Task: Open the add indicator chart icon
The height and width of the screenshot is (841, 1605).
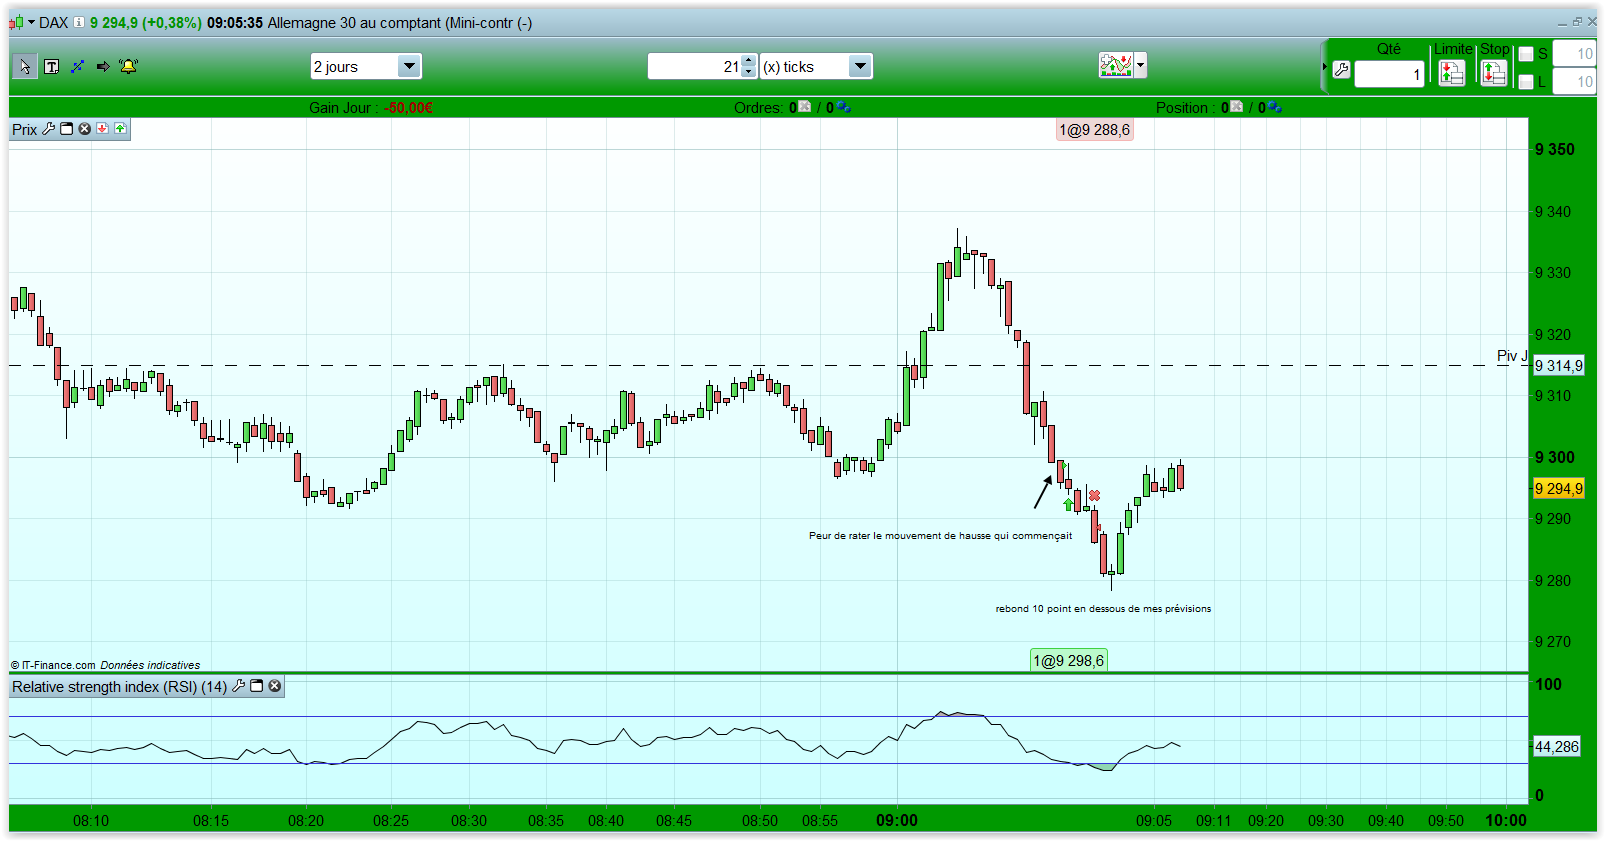Action: click(1116, 66)
